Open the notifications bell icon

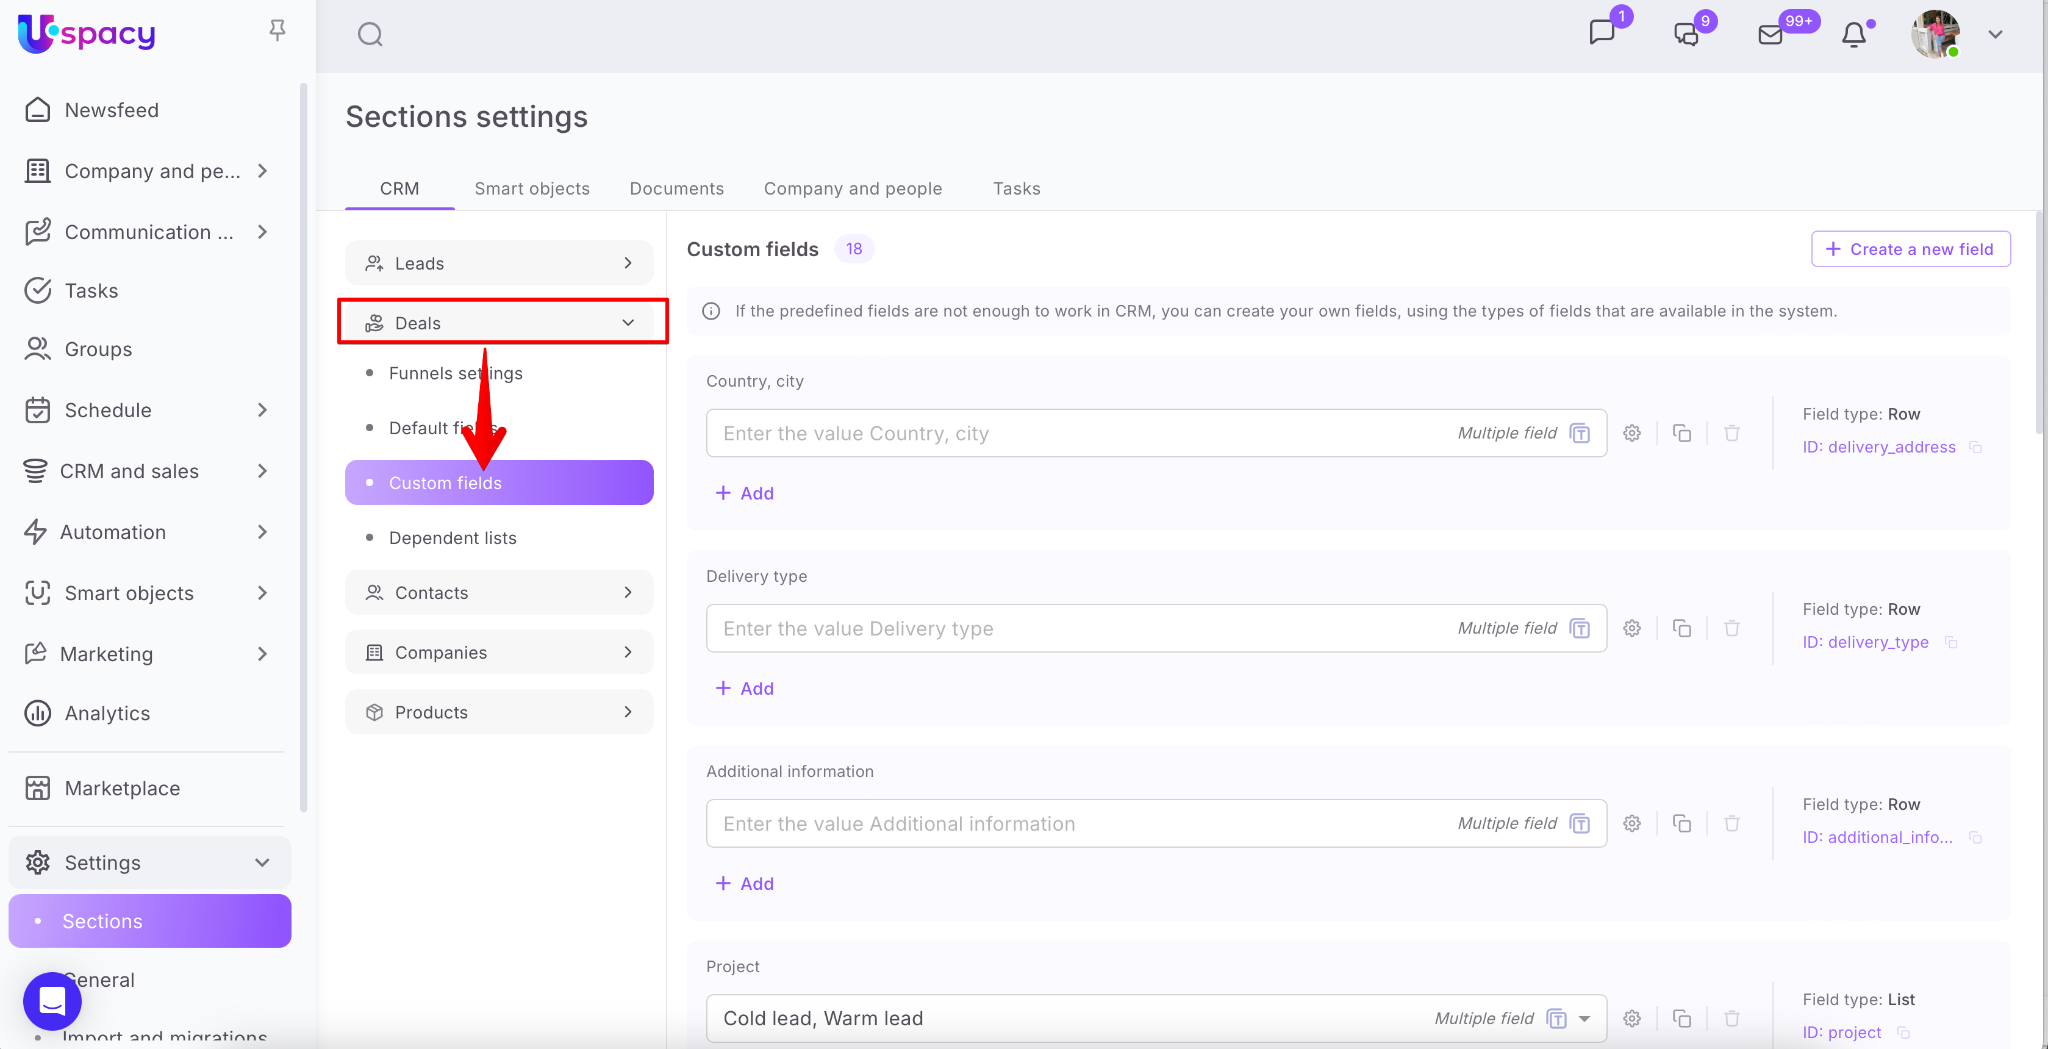1854,35
